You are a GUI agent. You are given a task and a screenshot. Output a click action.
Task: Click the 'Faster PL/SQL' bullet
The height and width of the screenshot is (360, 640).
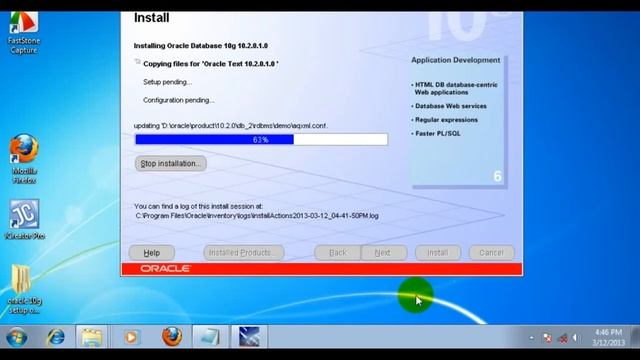(x=436, y=133)
